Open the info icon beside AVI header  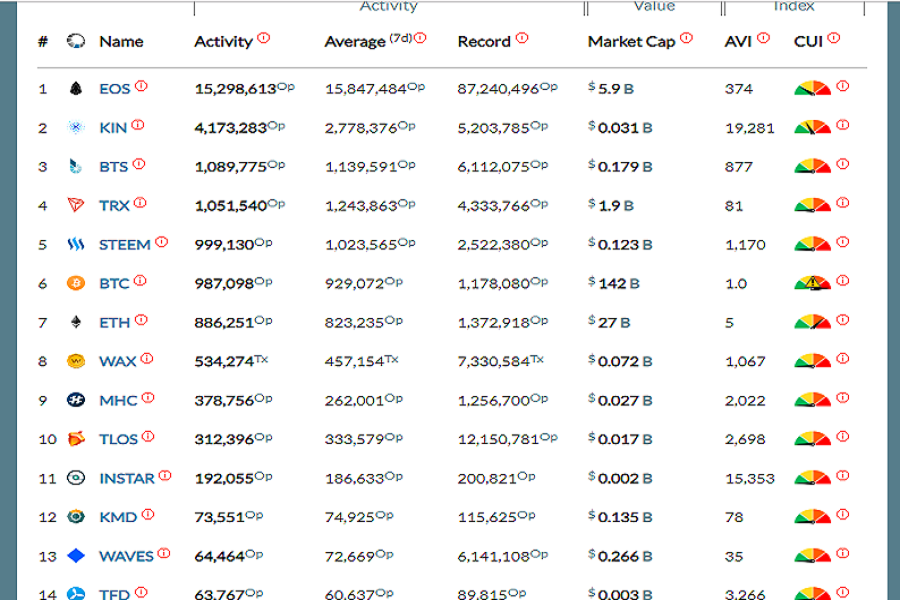point(763,38)
